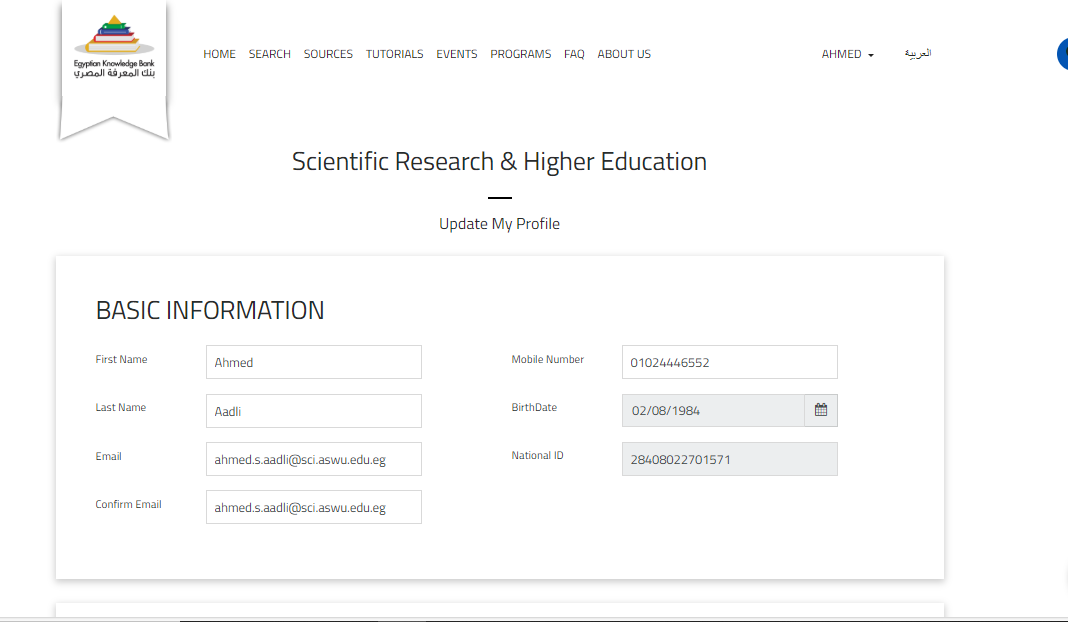This screenshot has width=1068, height=622.
Task: Open the ABOUT US page
Action: pos(624,54)
